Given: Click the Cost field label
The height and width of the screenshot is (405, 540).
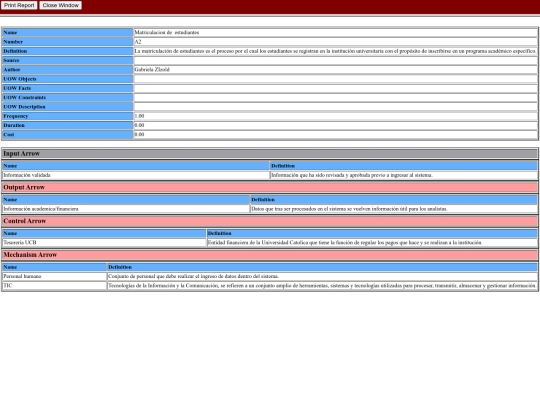Looking at the screenshot, I should click(x=9, y=135).
